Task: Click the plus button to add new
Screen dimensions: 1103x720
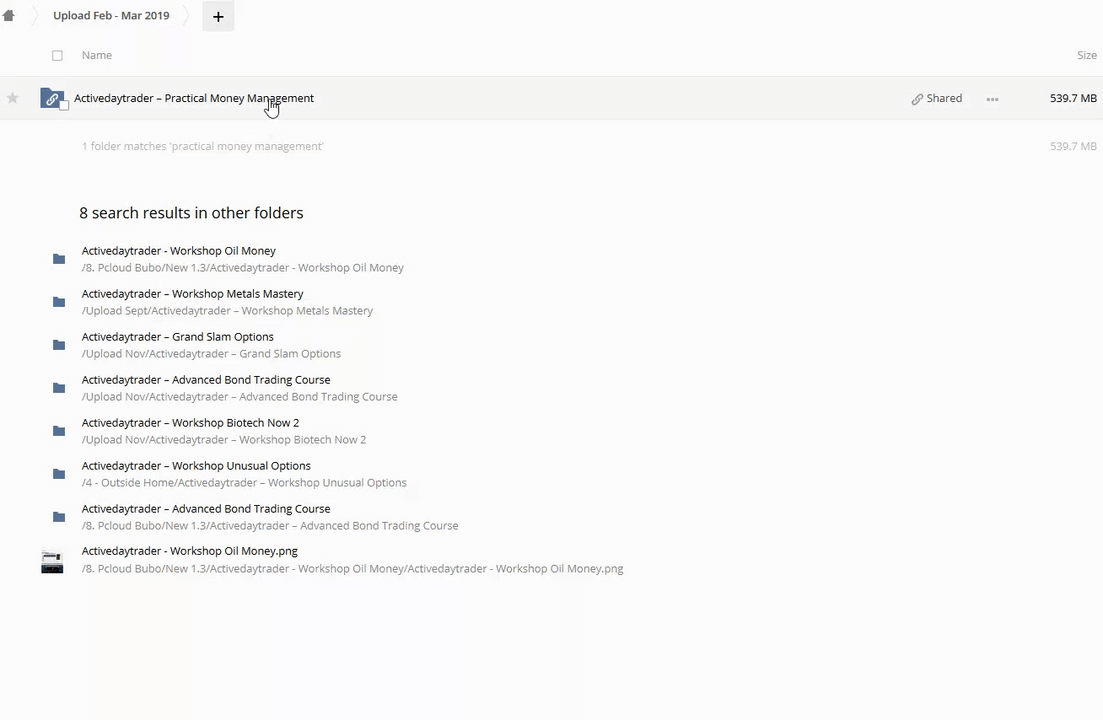Action: click(x=218, y=16)
